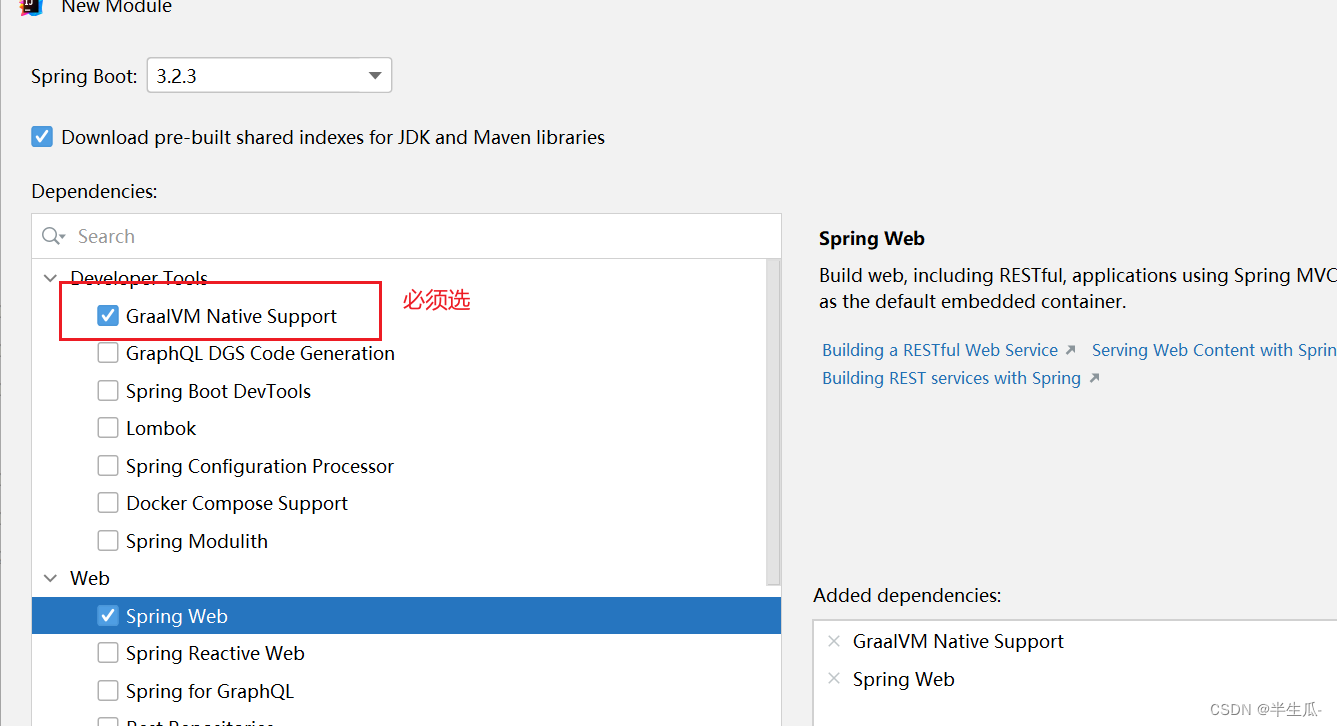Select the Docker Compose Support label
The height and width of the screenshot is (726, 1337).
click(237, 503)
